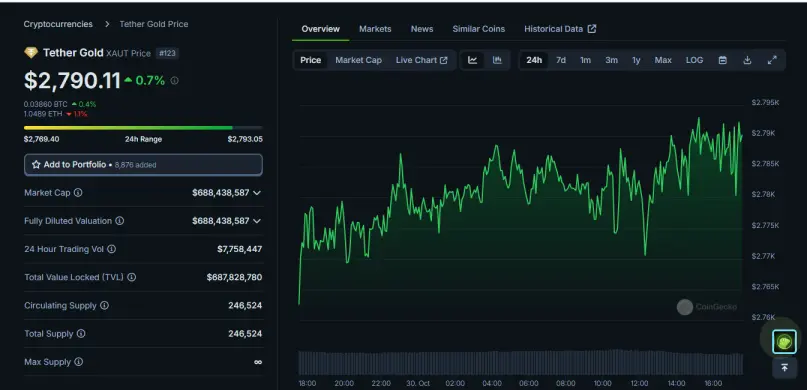Open the News tab
This screenshot has height=390, width=807.
pos(422,29)
